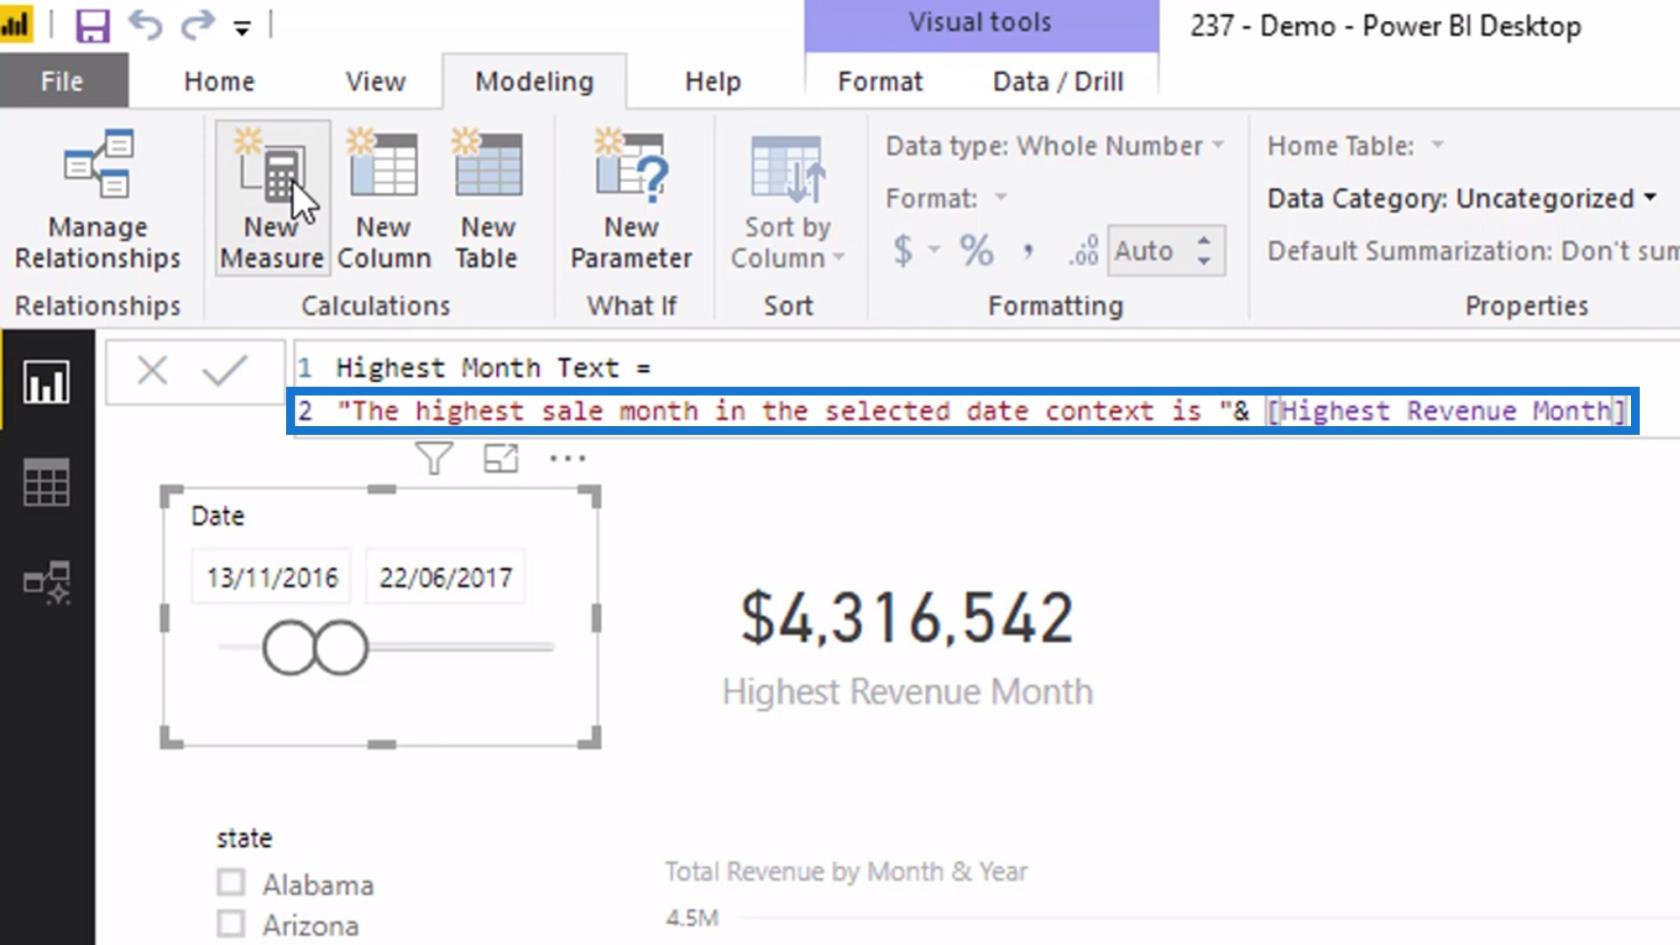Screen dimensions: 1680x945
Task: Click the end date field 22/06/2017
Action: coord(446,577)
